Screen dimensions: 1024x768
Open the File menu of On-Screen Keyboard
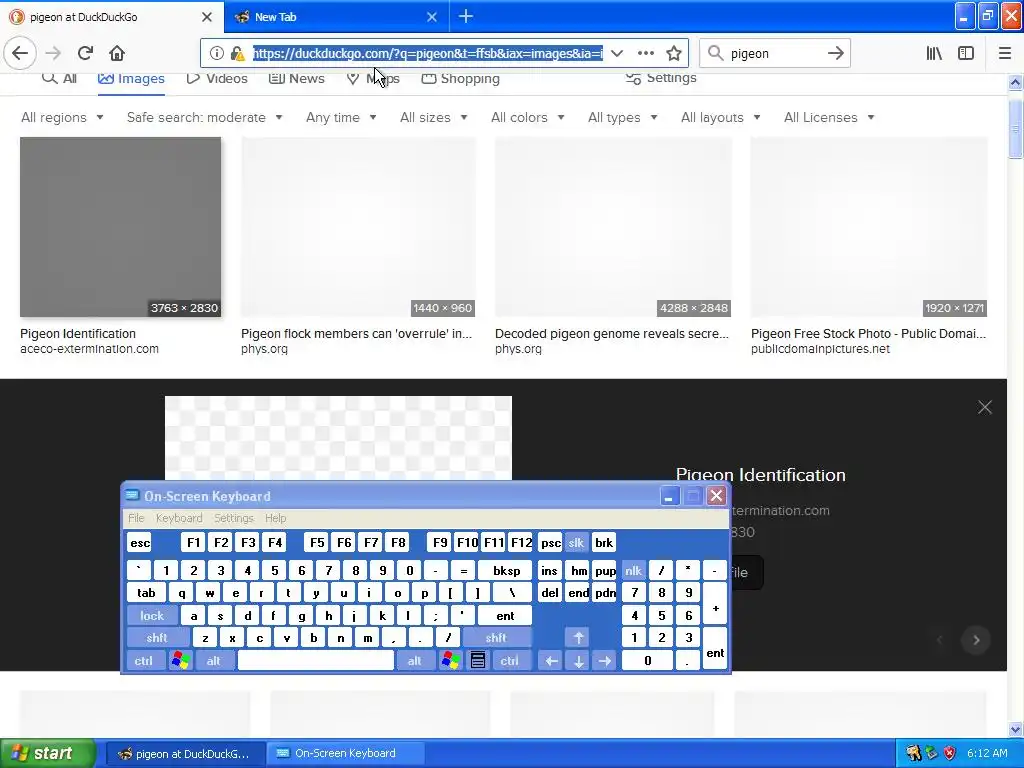tap(136, 518)
